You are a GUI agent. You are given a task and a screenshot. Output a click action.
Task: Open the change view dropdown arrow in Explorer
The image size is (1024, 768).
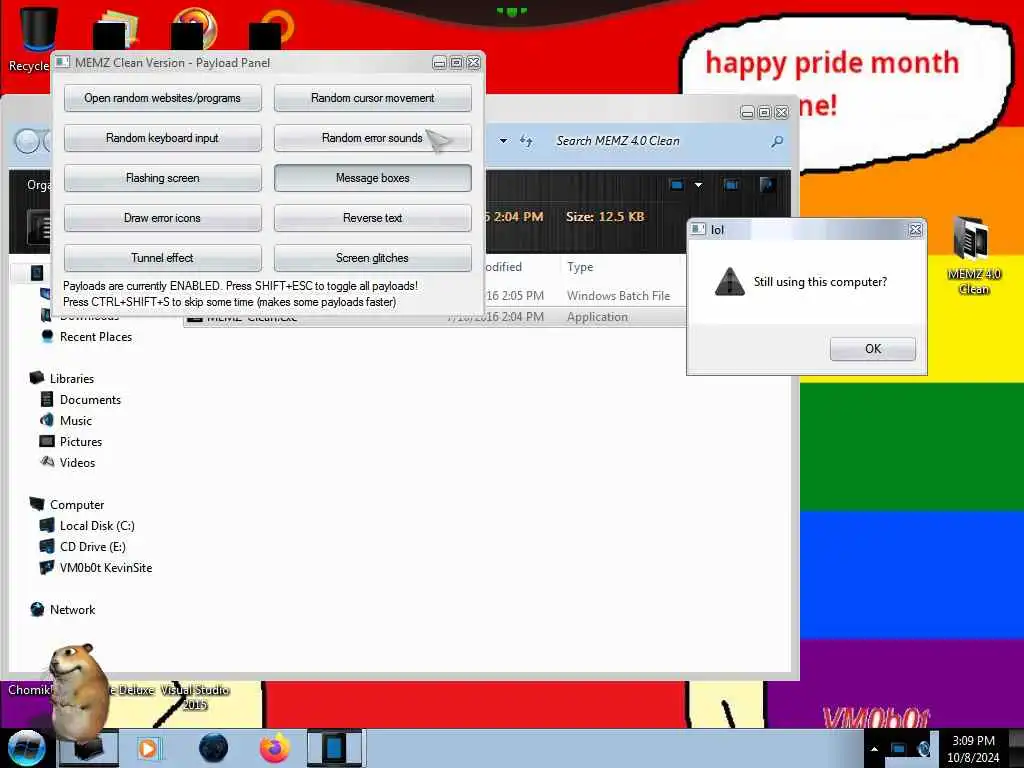tap(698, 185)
